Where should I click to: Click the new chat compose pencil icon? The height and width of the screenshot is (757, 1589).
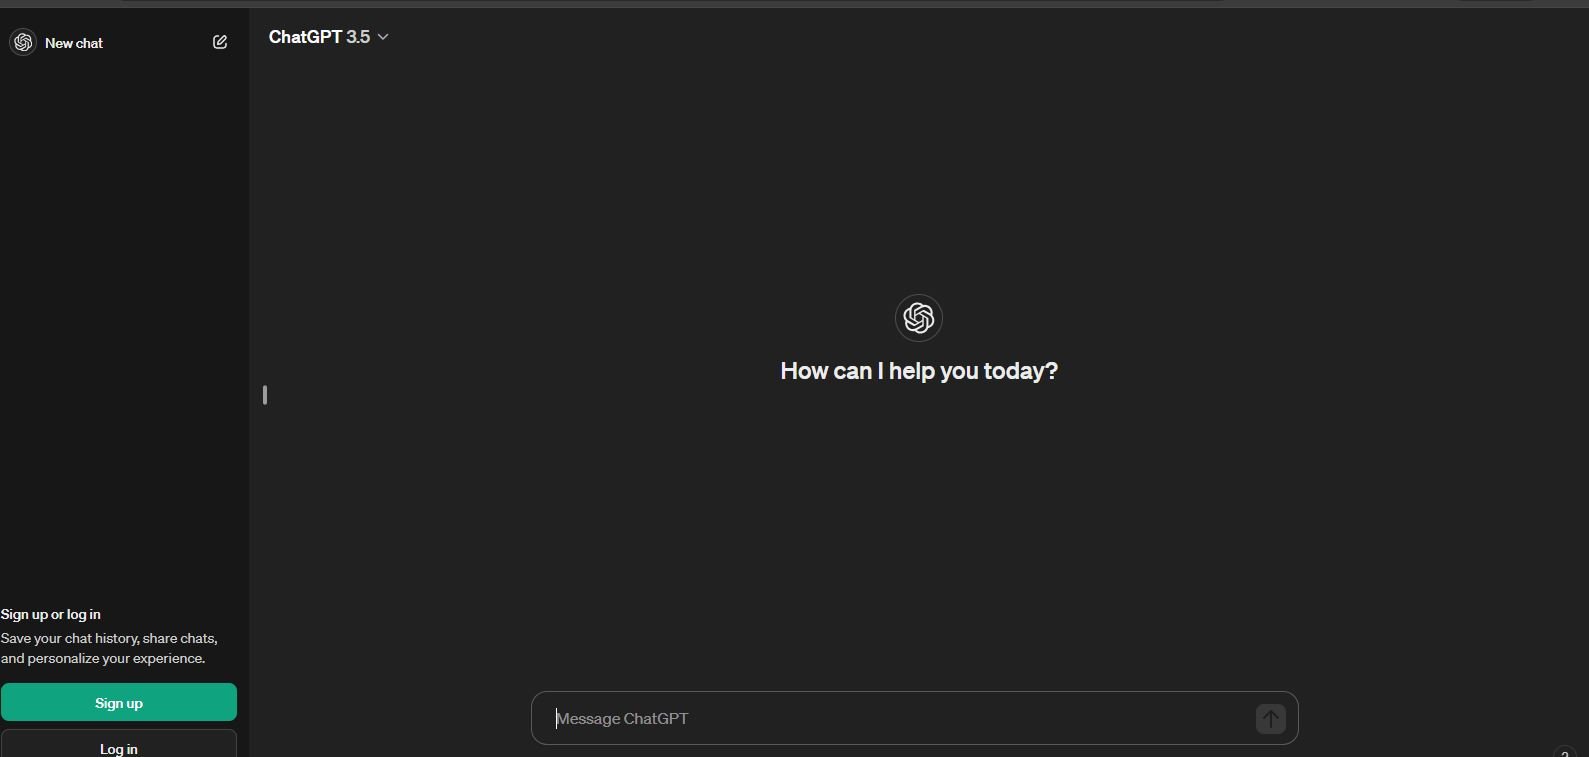click(x=220, y=42)
